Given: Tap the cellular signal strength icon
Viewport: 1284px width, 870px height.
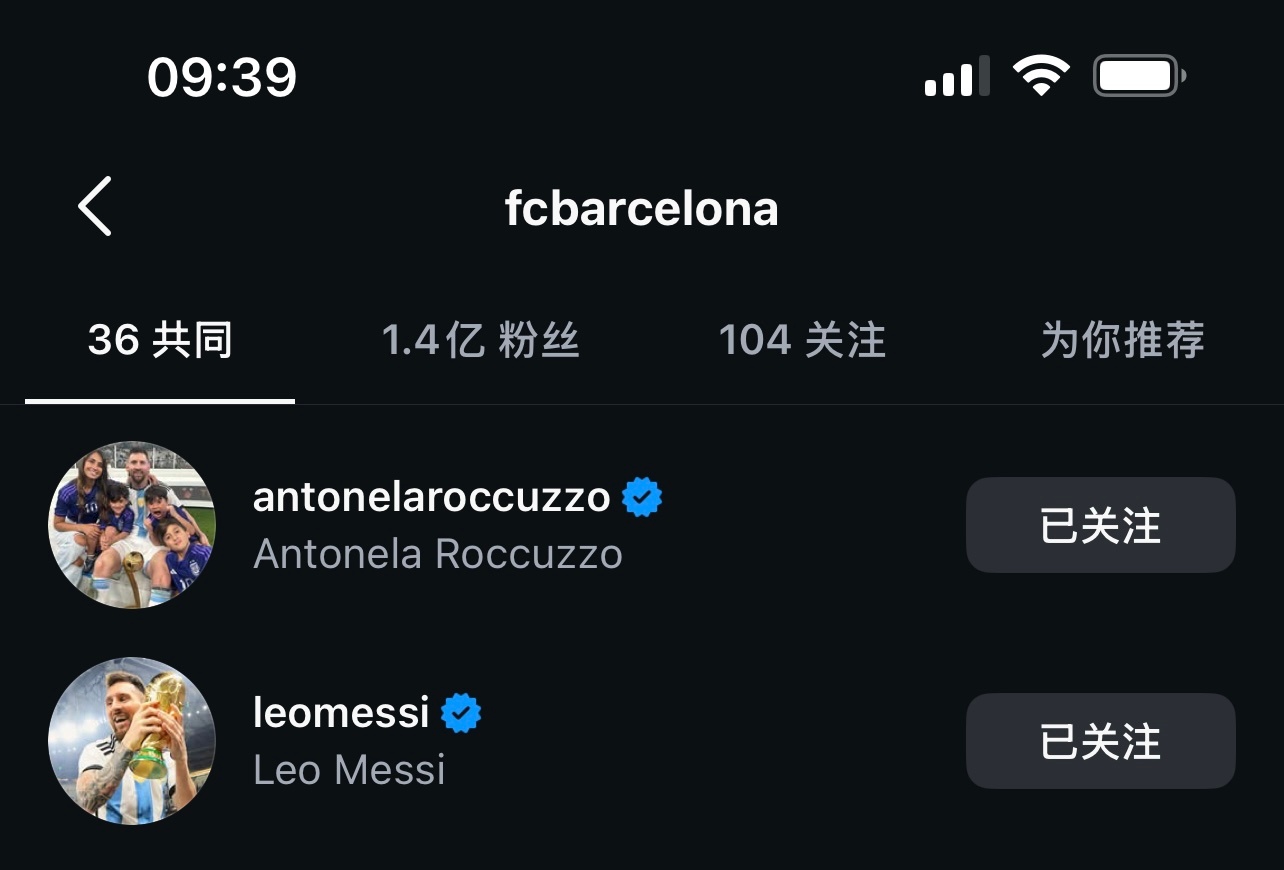Looking at the screenshot, I should [957, 77].
